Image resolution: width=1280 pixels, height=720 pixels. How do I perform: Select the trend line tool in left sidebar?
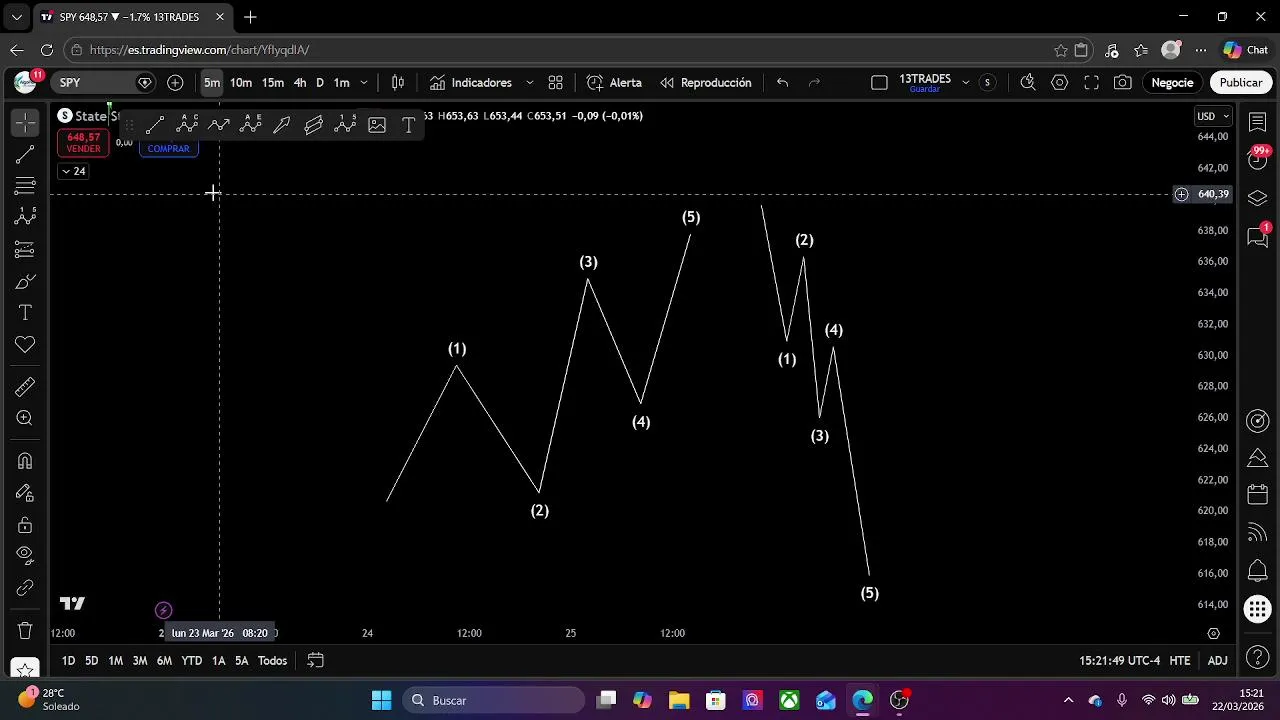(25, 154)
